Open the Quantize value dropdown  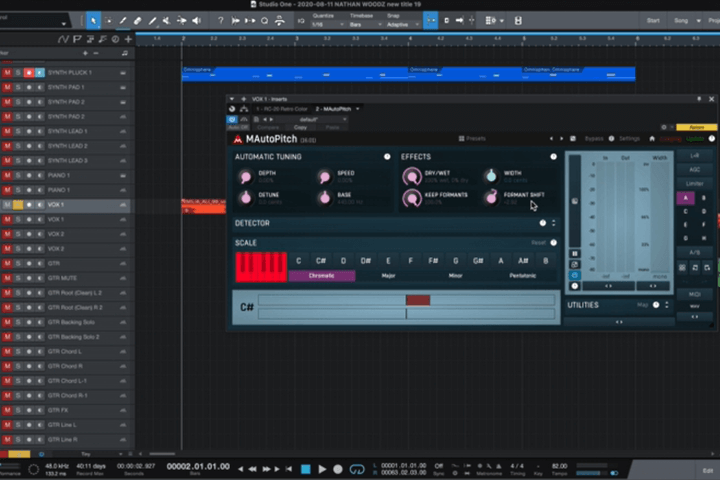[x=328, y=24]
